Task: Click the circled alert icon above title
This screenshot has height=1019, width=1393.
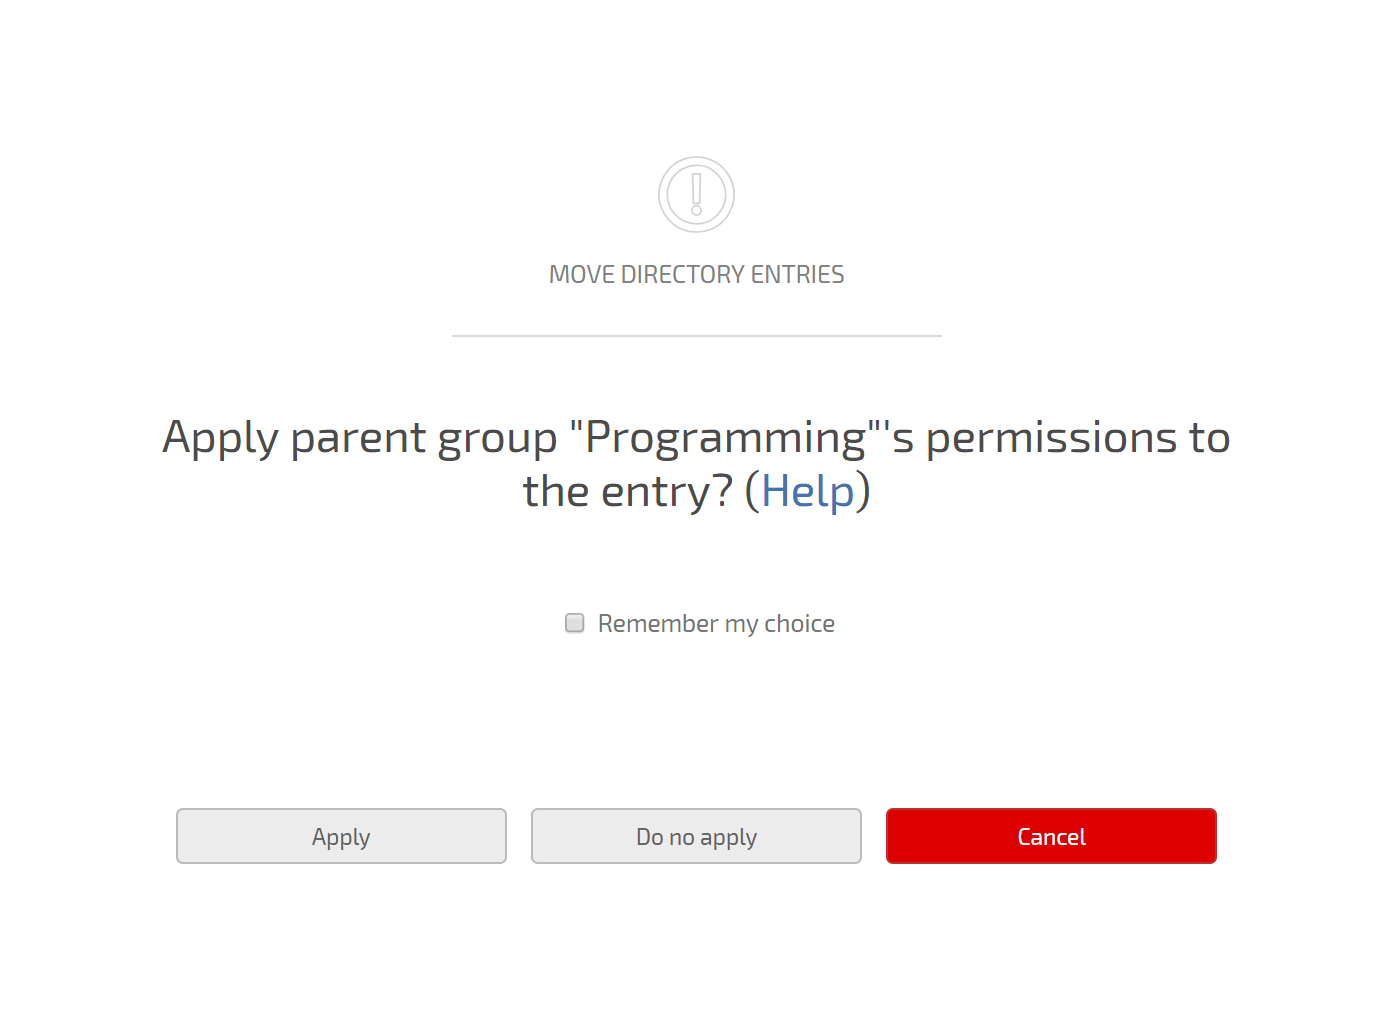Action: click(x=696, y=194)
